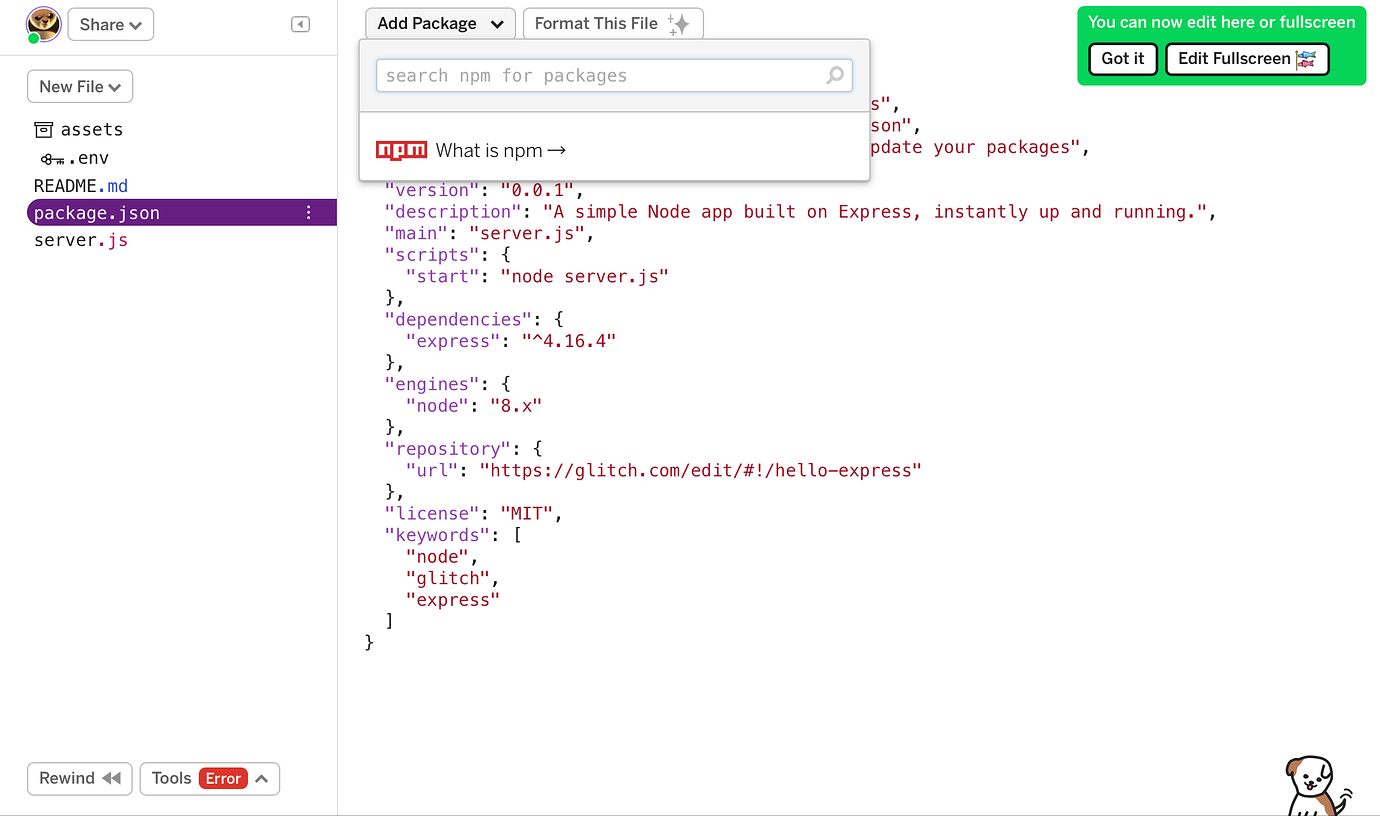Select server.js in the file list

click(x=80, y=240)
